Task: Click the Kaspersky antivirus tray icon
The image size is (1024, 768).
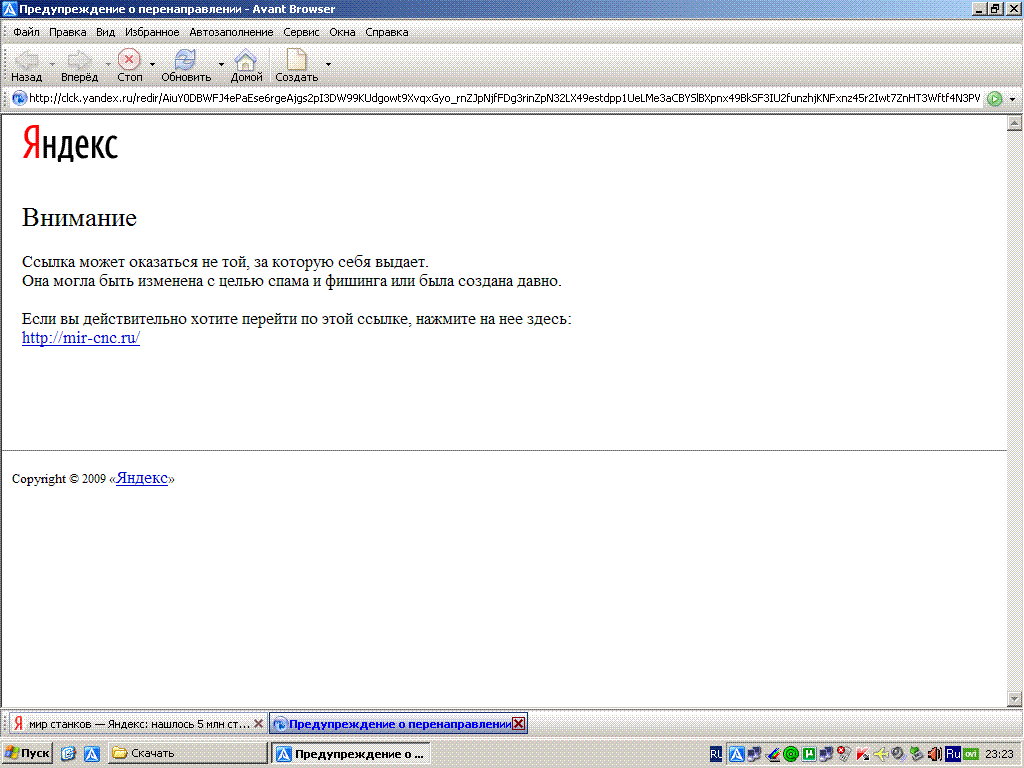Action: click(863, 754)
